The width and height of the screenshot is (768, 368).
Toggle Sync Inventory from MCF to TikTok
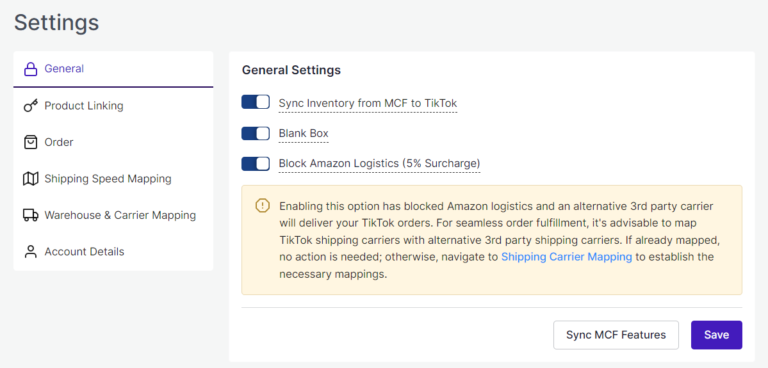(x=256, y=102)
